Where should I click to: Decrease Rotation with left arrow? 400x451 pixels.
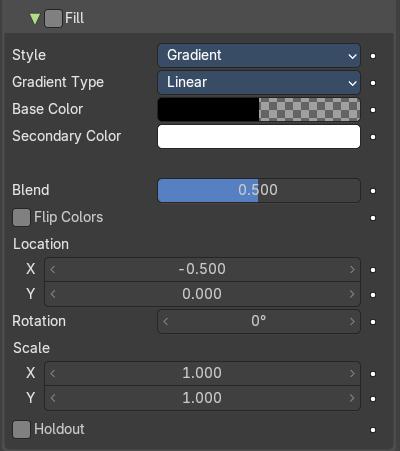pos(166,321)
